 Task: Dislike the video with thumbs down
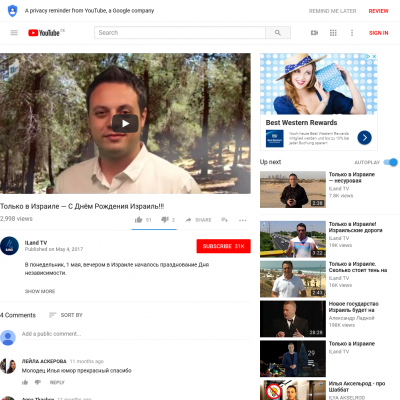pos(165,220)
